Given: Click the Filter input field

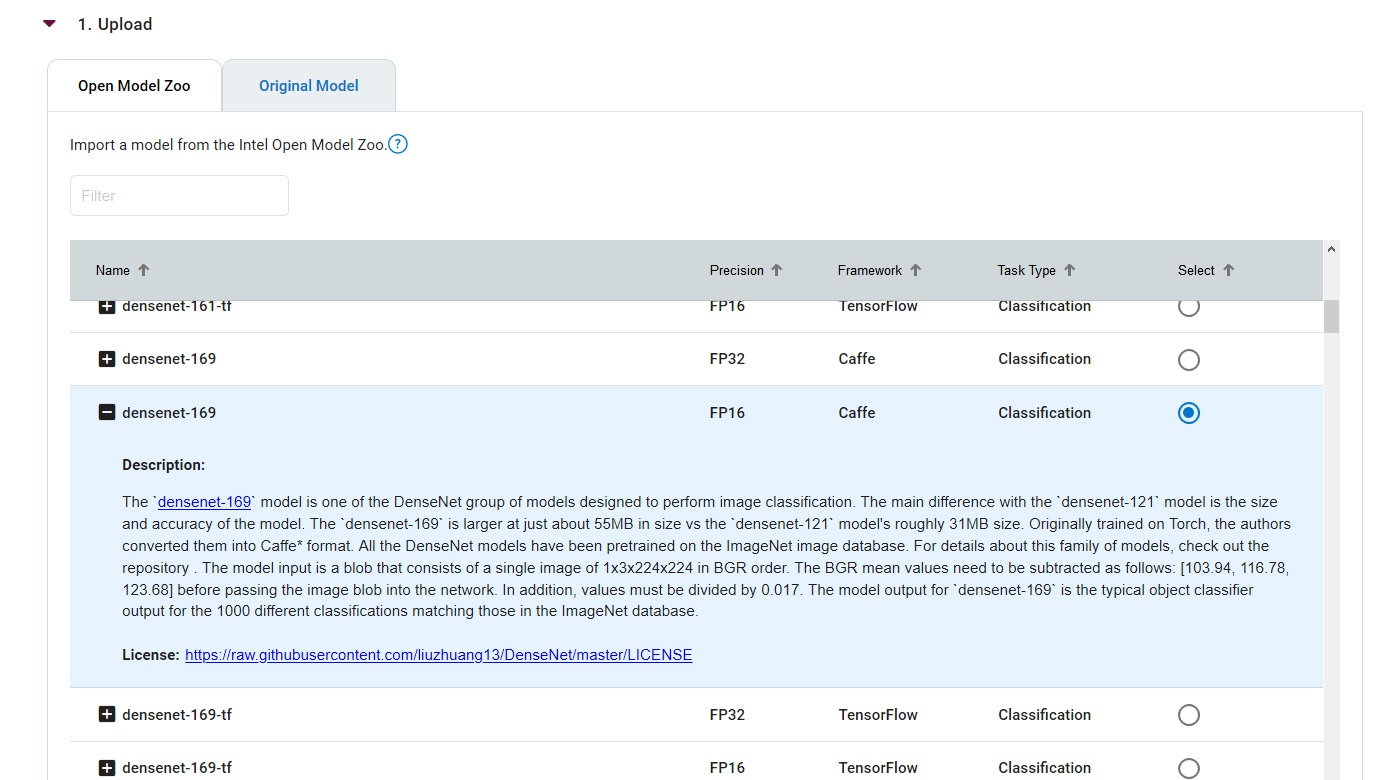Looking at the screenshot, I should tap(179, 195).
